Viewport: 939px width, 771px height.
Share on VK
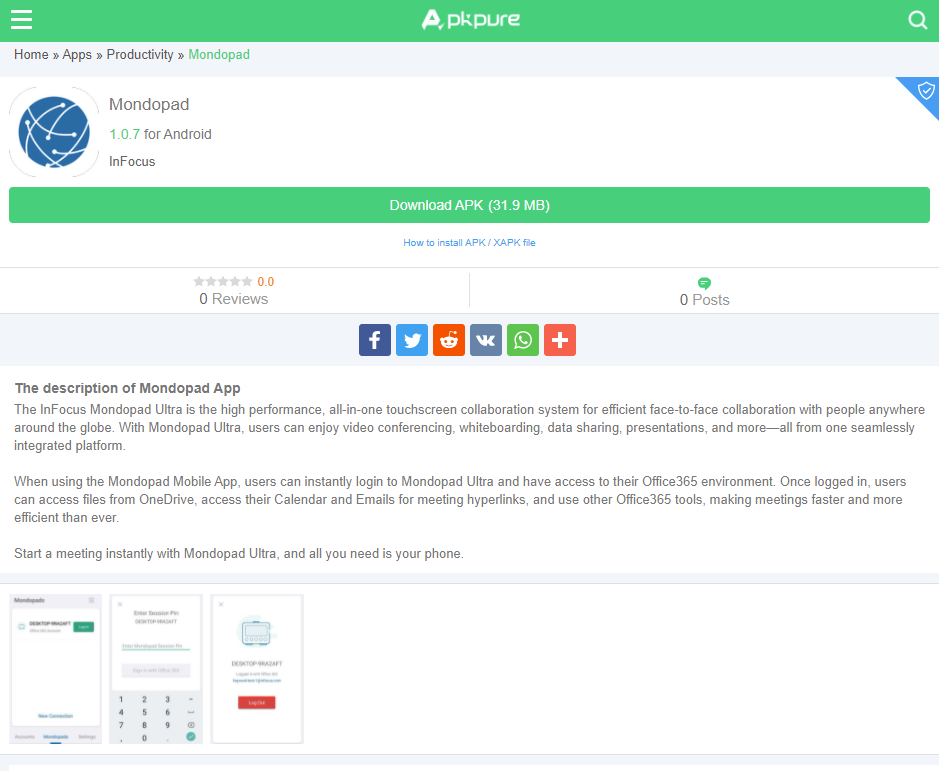click(486, 340)
